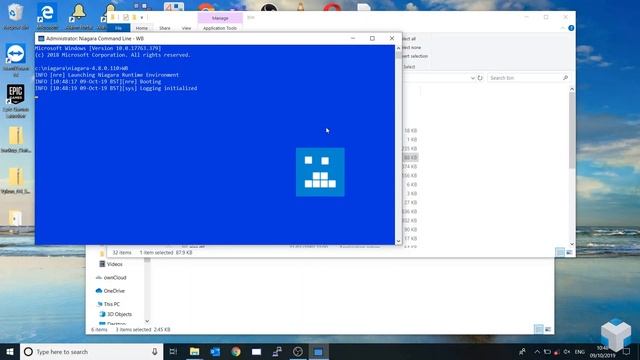Image resolution: width=640 pixels, height=360 pixels.
Task: Click the Logging initialized console line
Action: click(116, 88)
